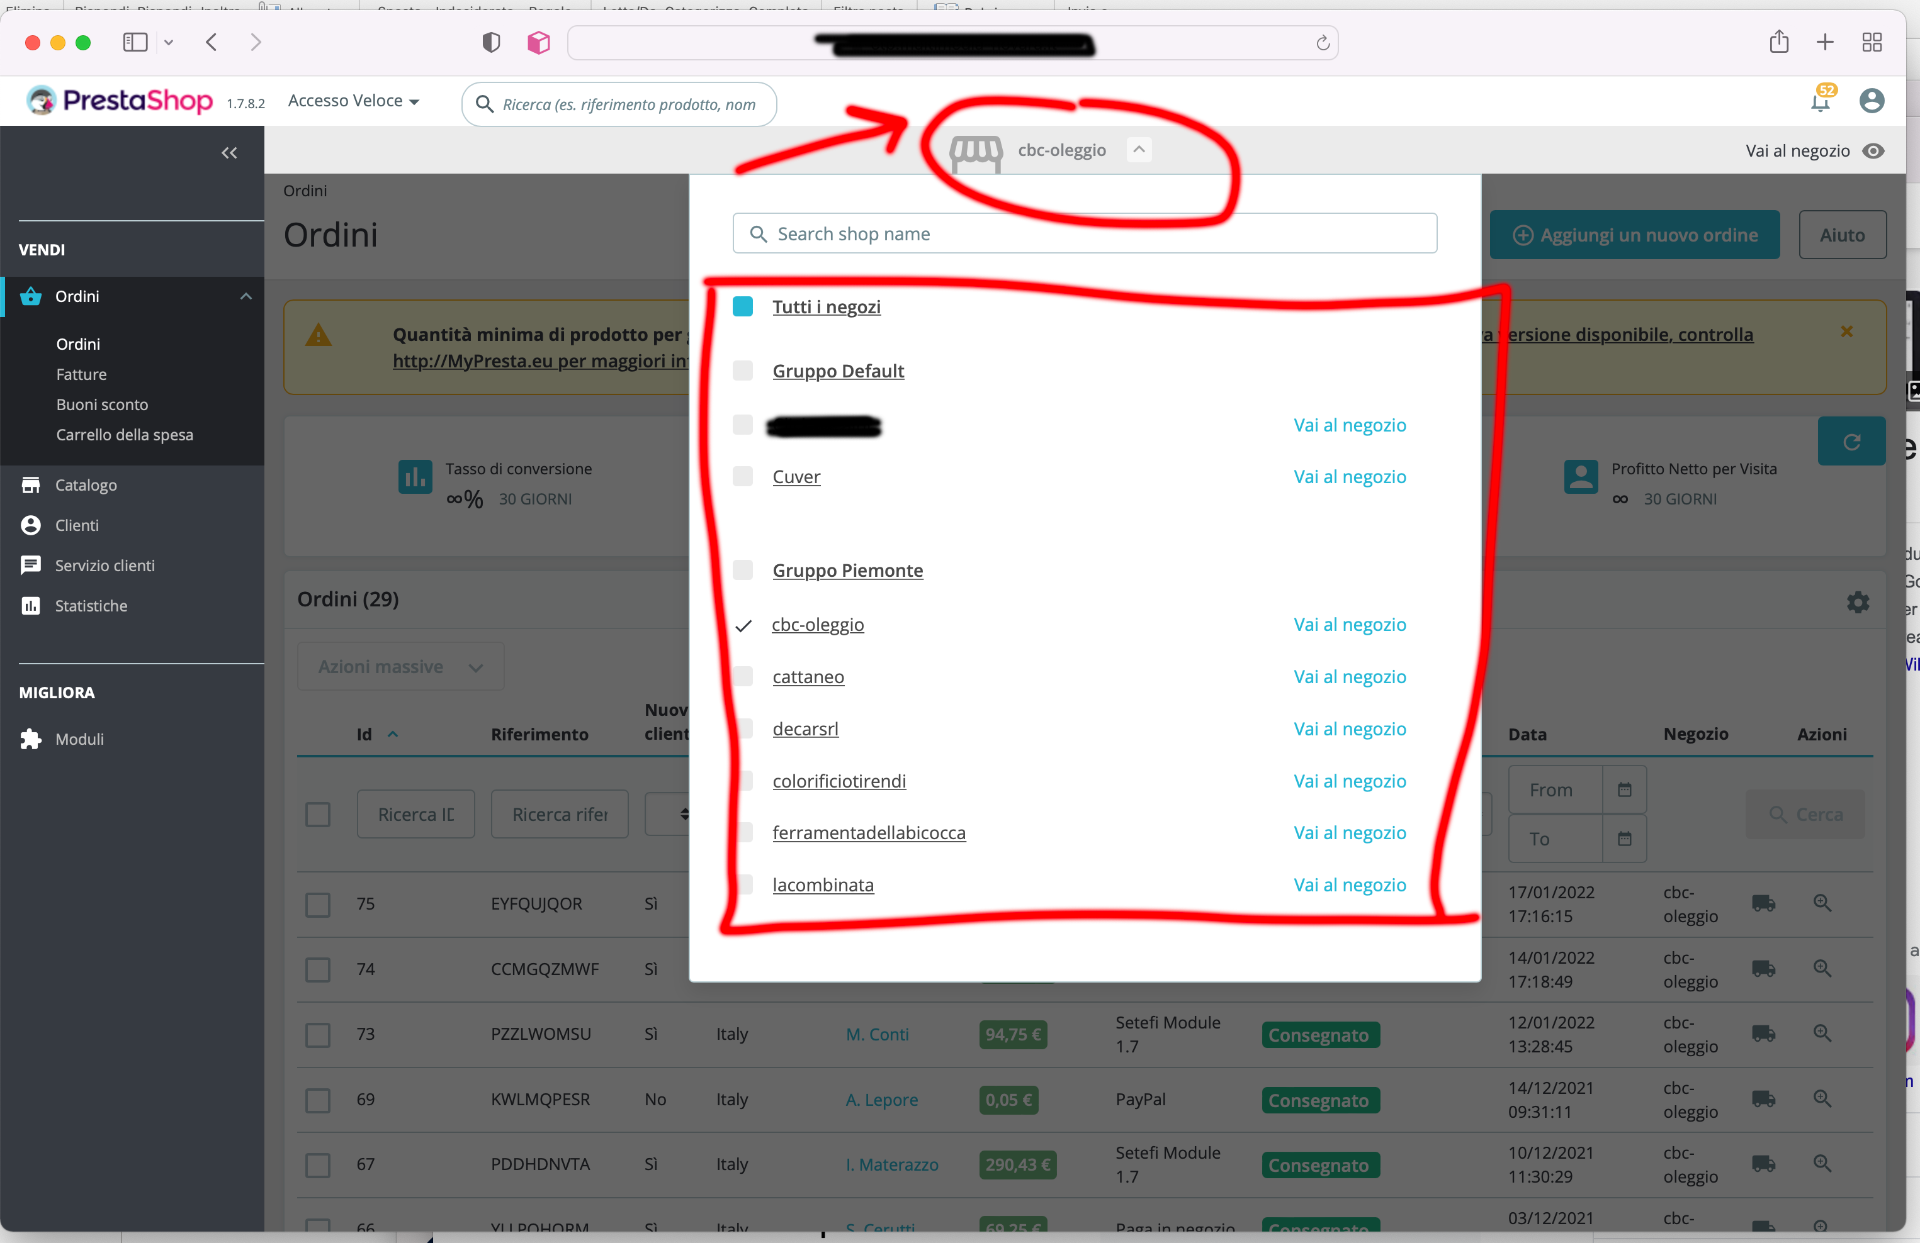The height and width of the screenshot is (1243, 1920).
Task: Click Aggiungi un nuovo ordine button
Action: pyautogui.click(x=1634, y=235)
